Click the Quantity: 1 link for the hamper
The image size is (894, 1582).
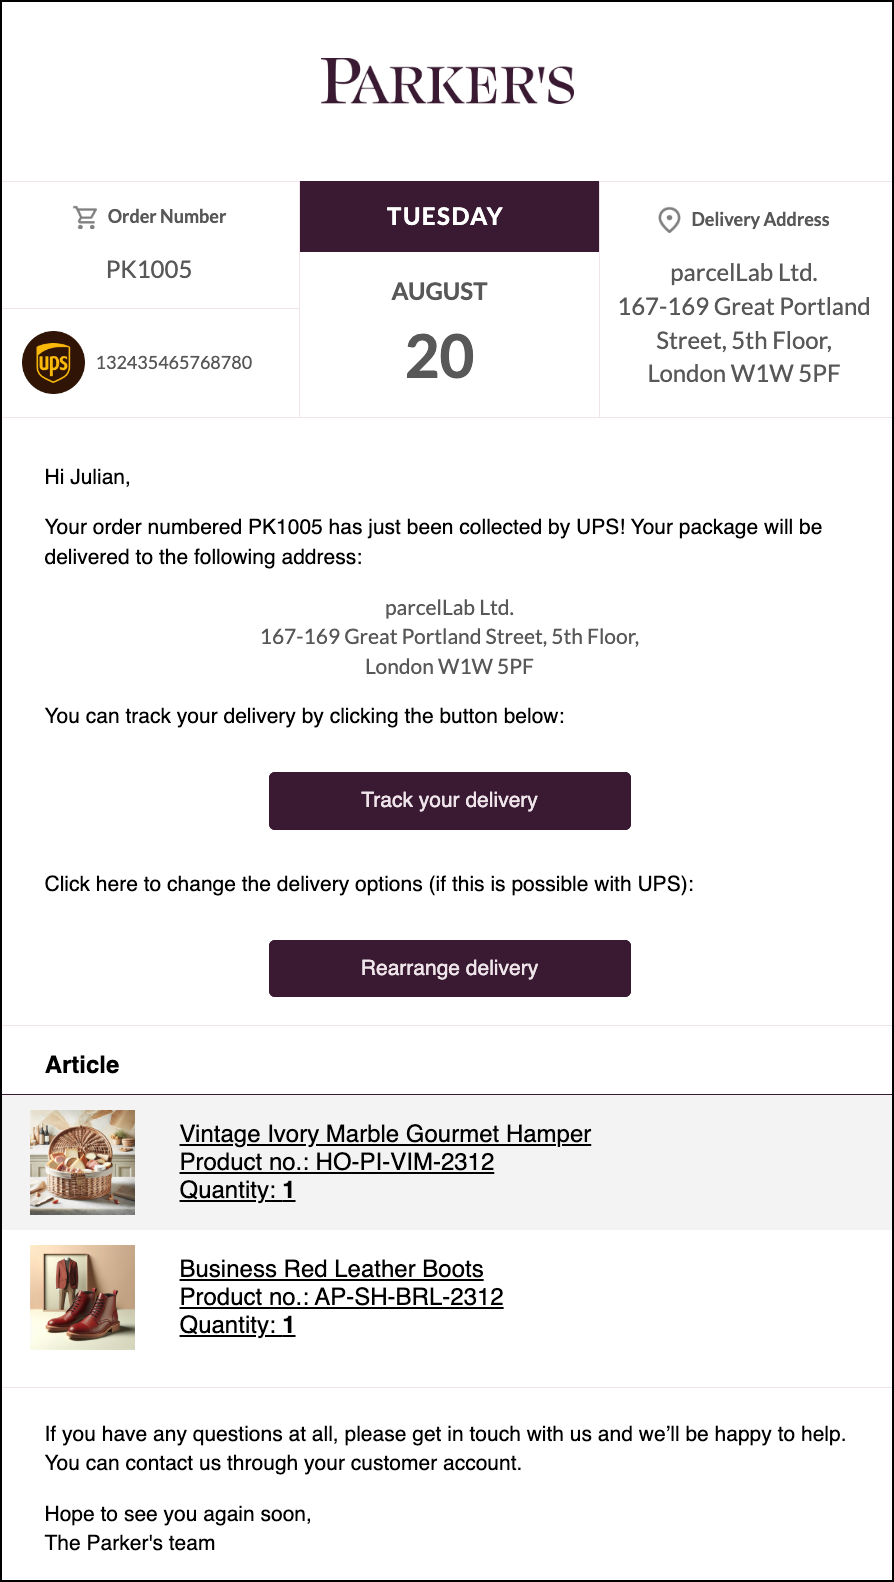[x=237, y=1190]
